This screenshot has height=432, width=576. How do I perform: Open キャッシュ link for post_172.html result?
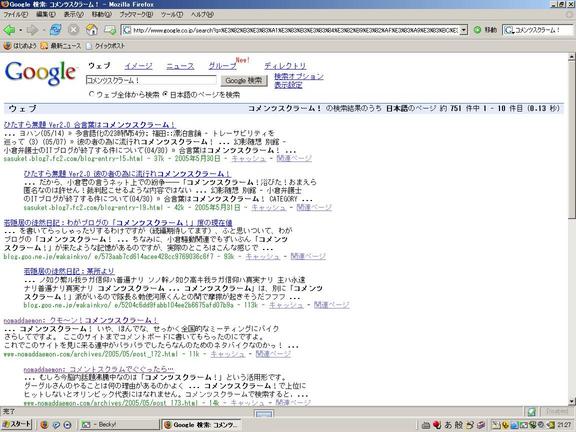[x=228, y=354]
